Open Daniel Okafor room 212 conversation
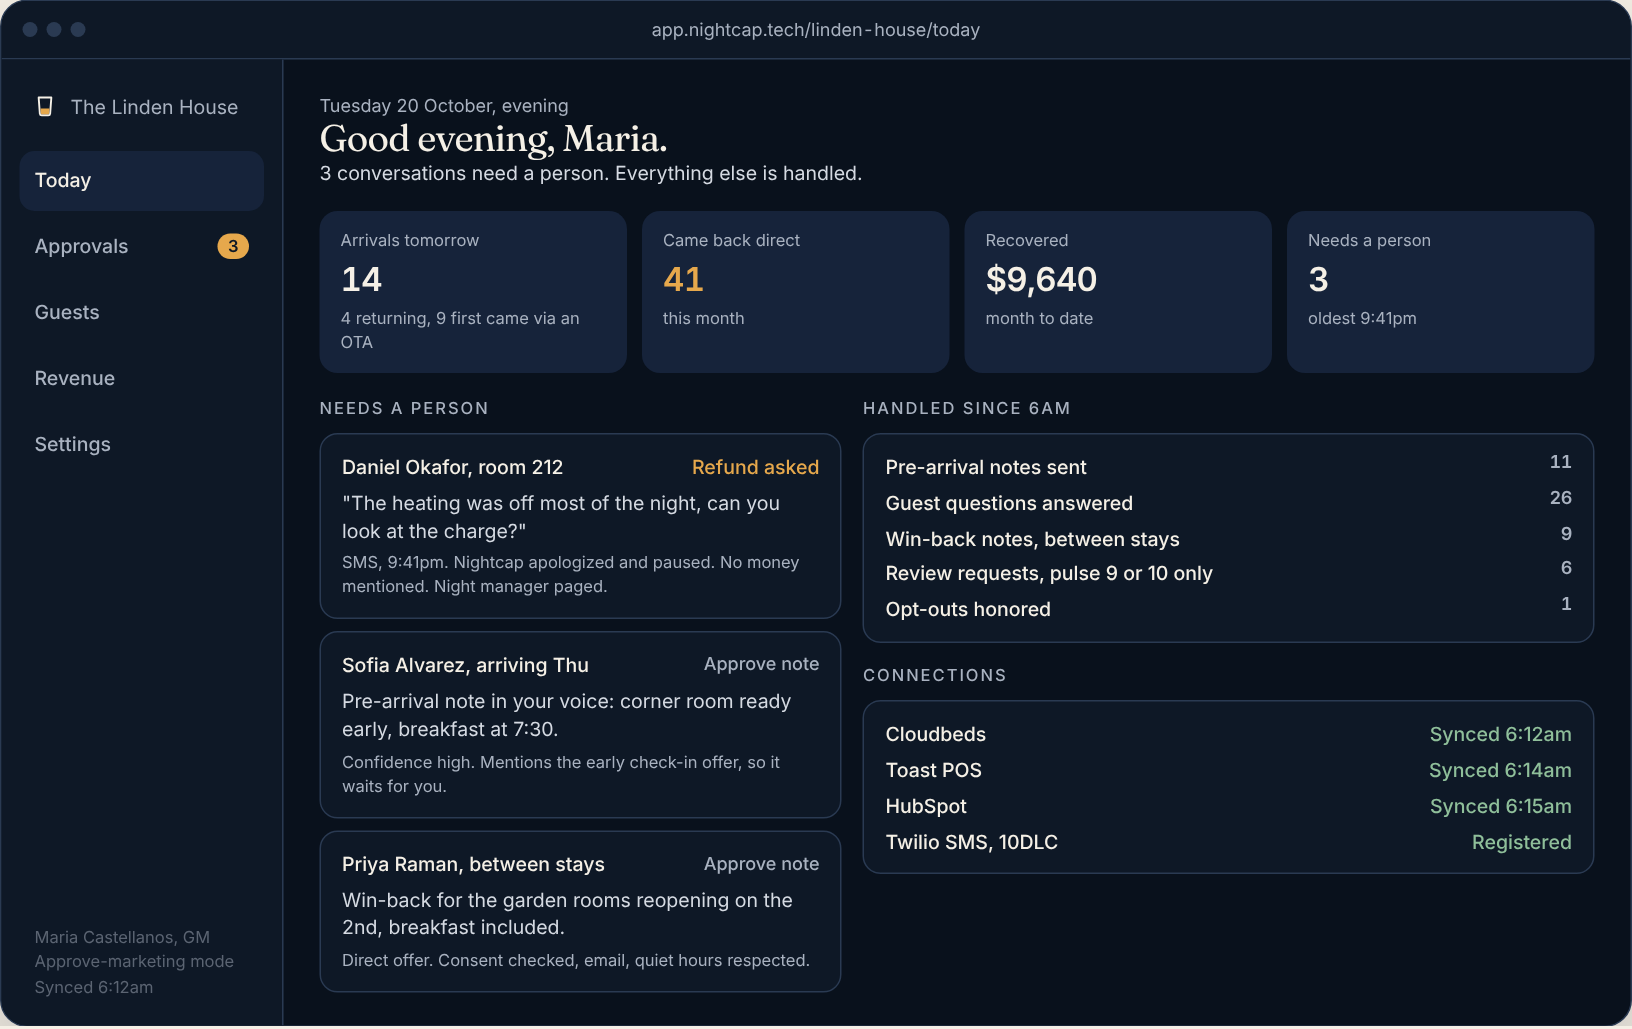1632x1029 pixels. tap(580, 526)
